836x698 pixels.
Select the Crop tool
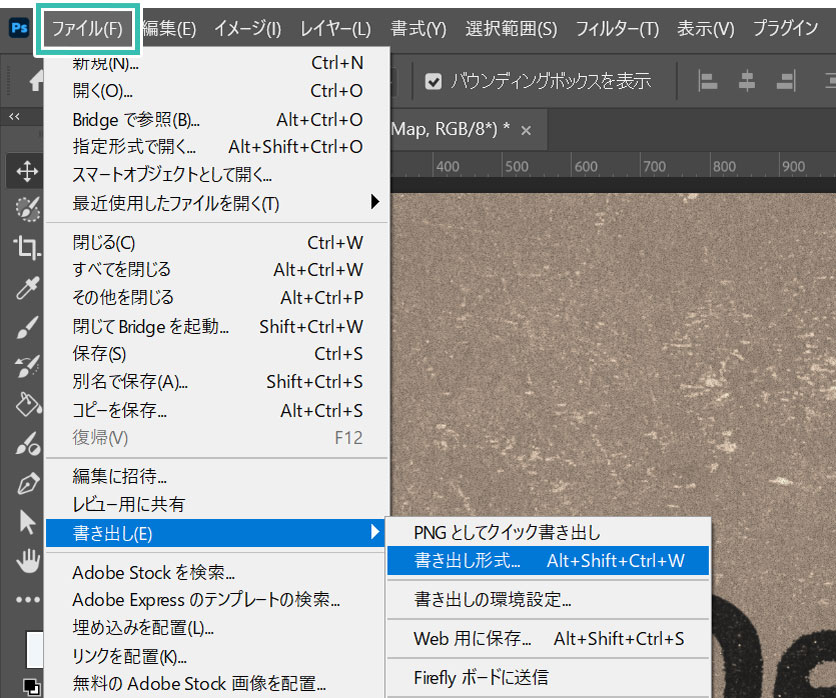[27, 247]
